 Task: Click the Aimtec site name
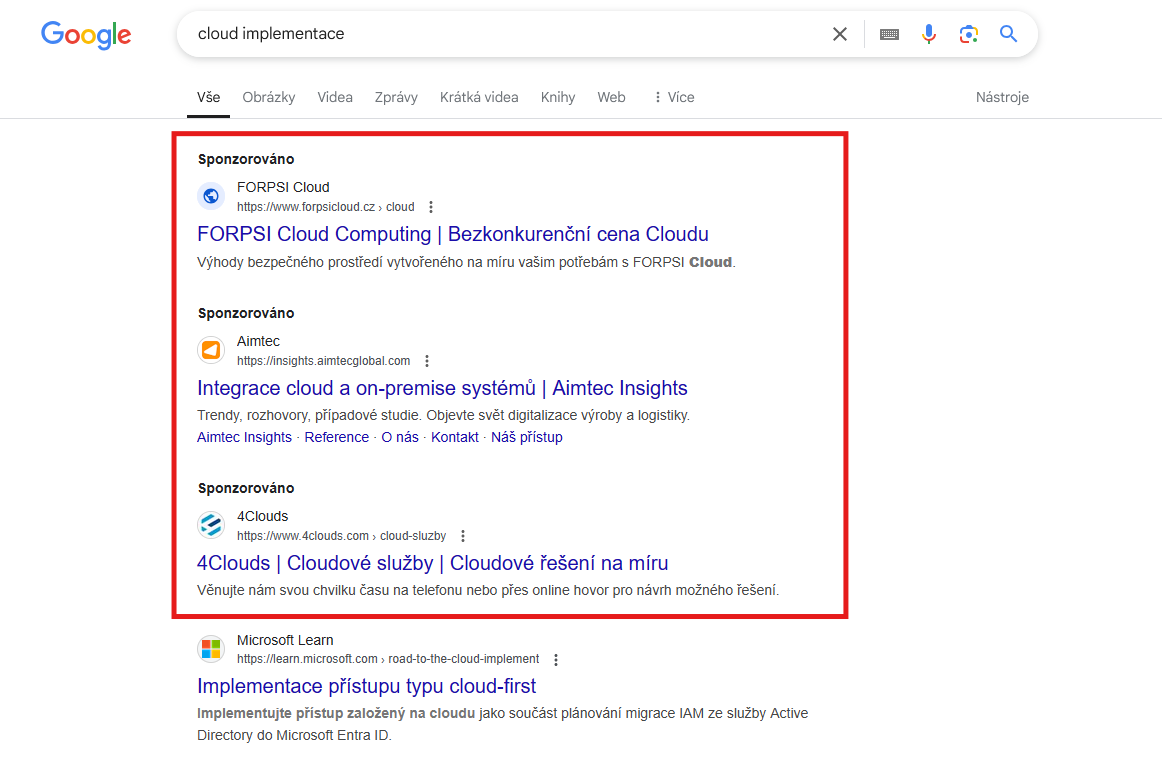coord(259,342)
